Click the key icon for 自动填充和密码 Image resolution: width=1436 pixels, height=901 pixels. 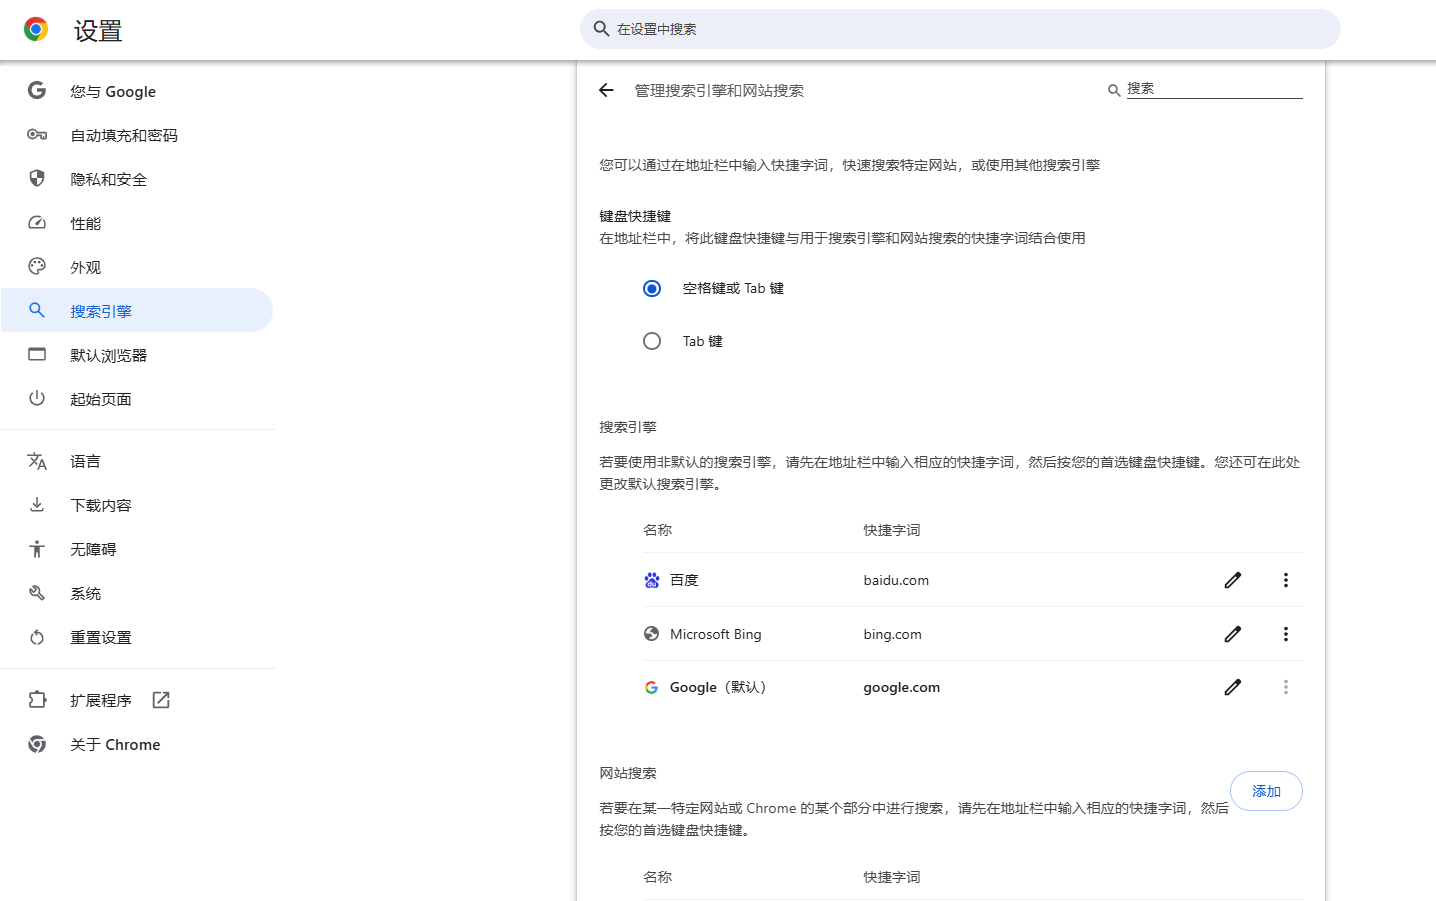(x=37, y=134)
